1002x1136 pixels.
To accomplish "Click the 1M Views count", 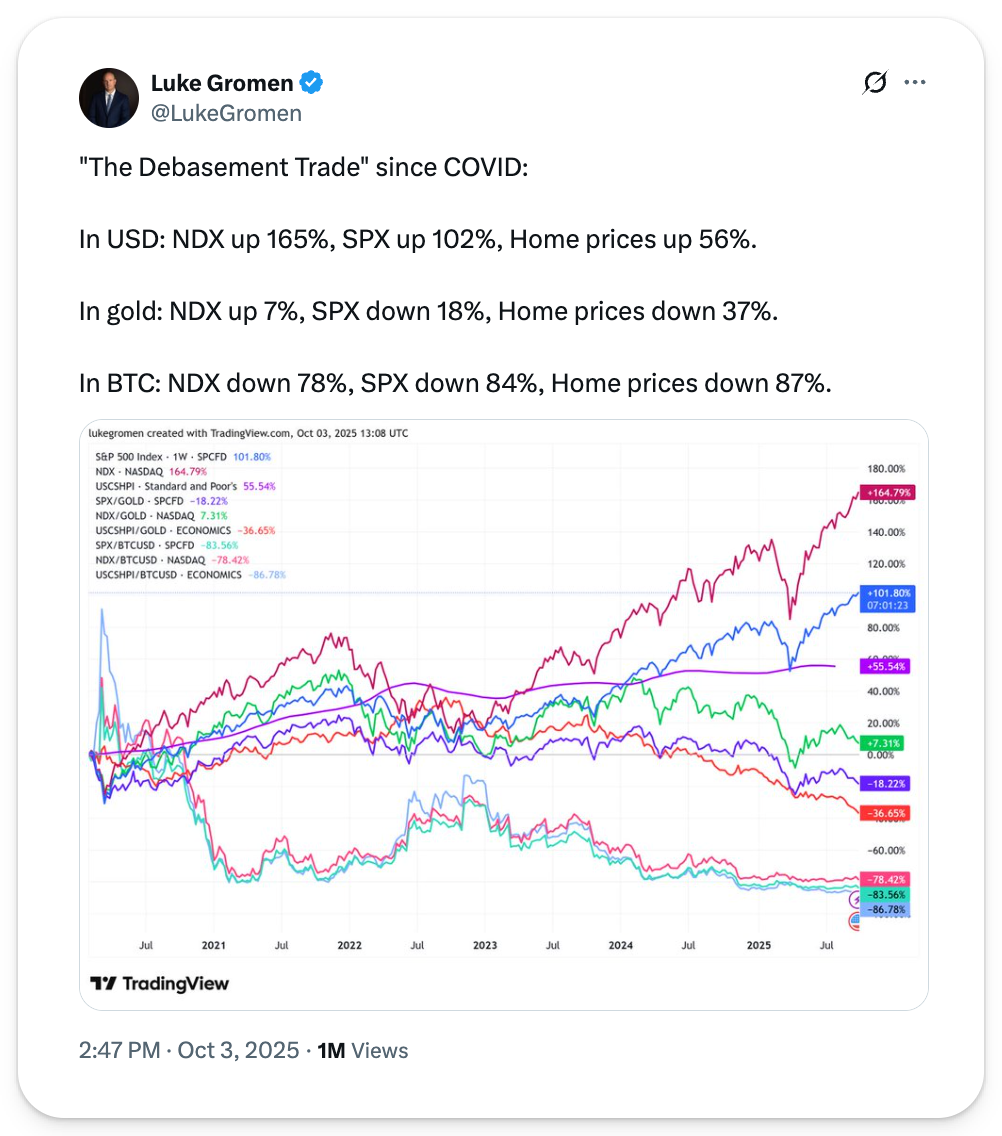I will (x=362, y=1050).
